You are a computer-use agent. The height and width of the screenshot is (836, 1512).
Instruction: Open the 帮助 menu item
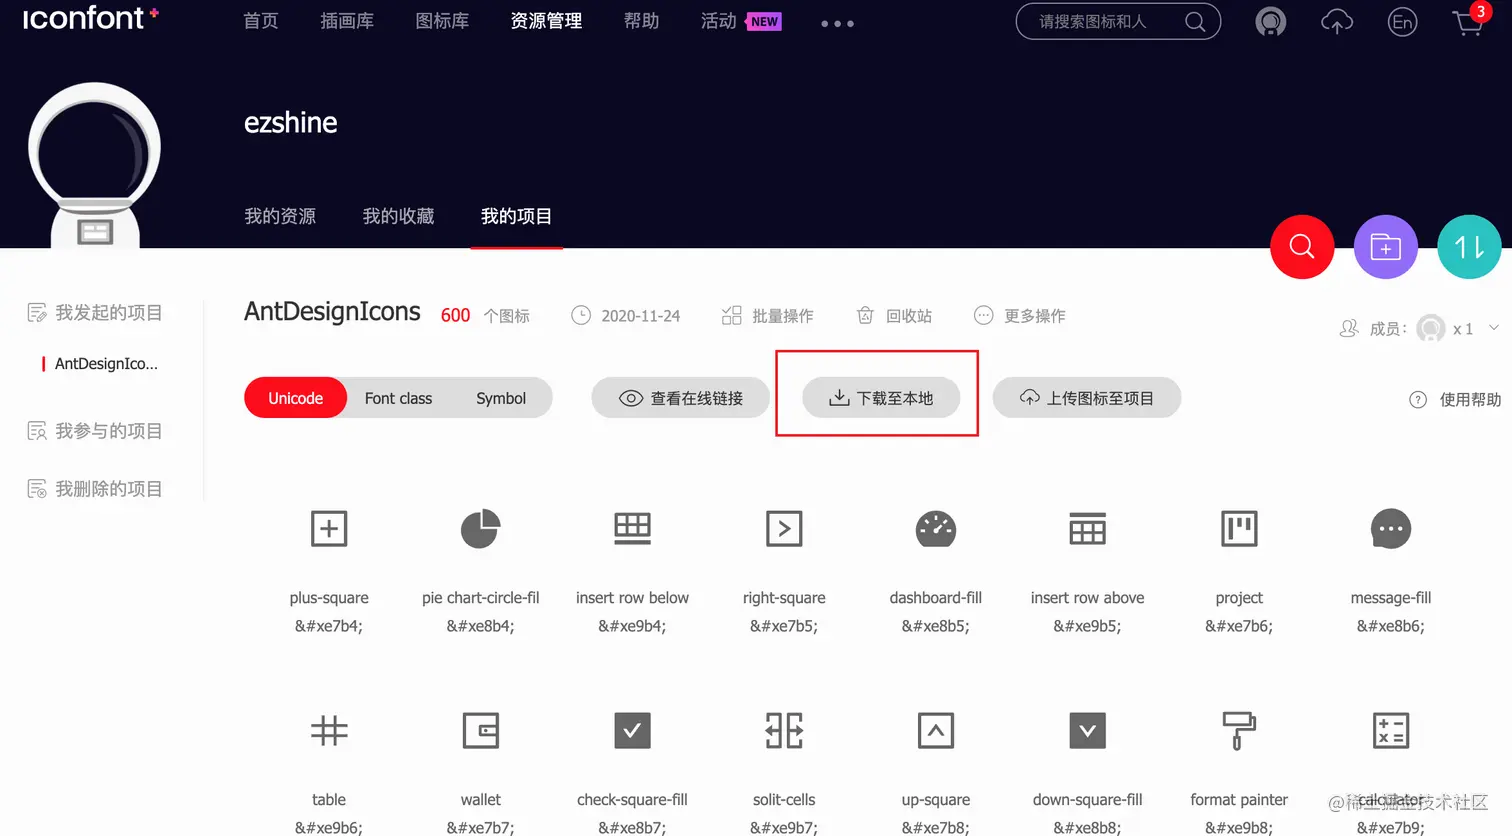[x=641, y=21]
